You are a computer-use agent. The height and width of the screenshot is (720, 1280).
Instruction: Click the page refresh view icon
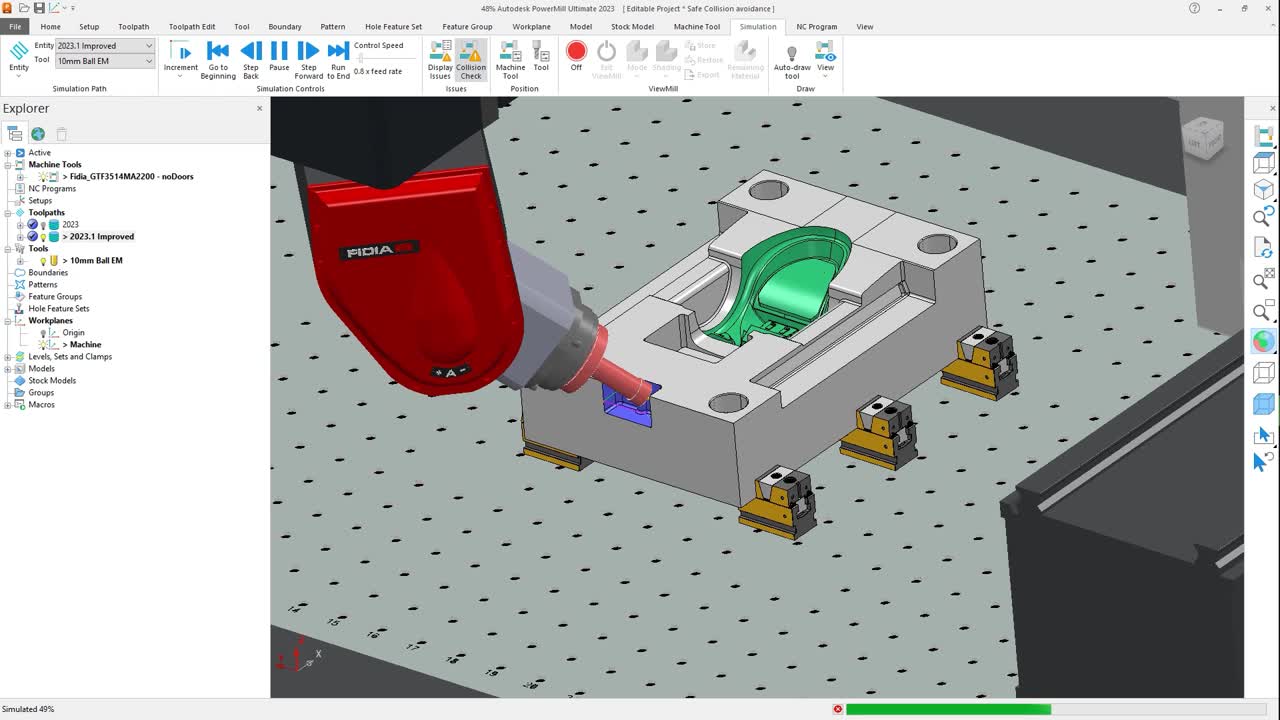(x=1264, y=247)
